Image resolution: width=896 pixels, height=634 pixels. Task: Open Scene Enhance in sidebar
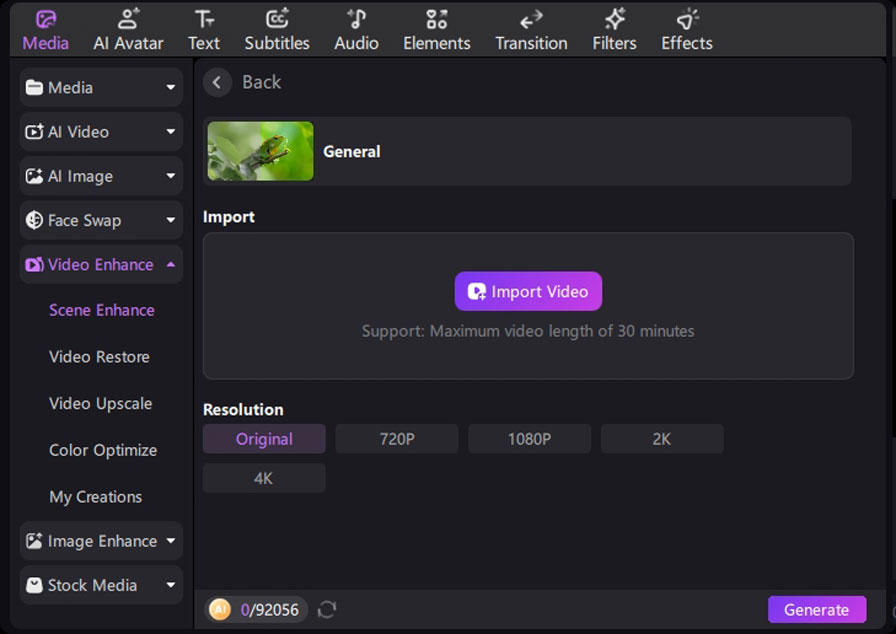pos(102,310)
